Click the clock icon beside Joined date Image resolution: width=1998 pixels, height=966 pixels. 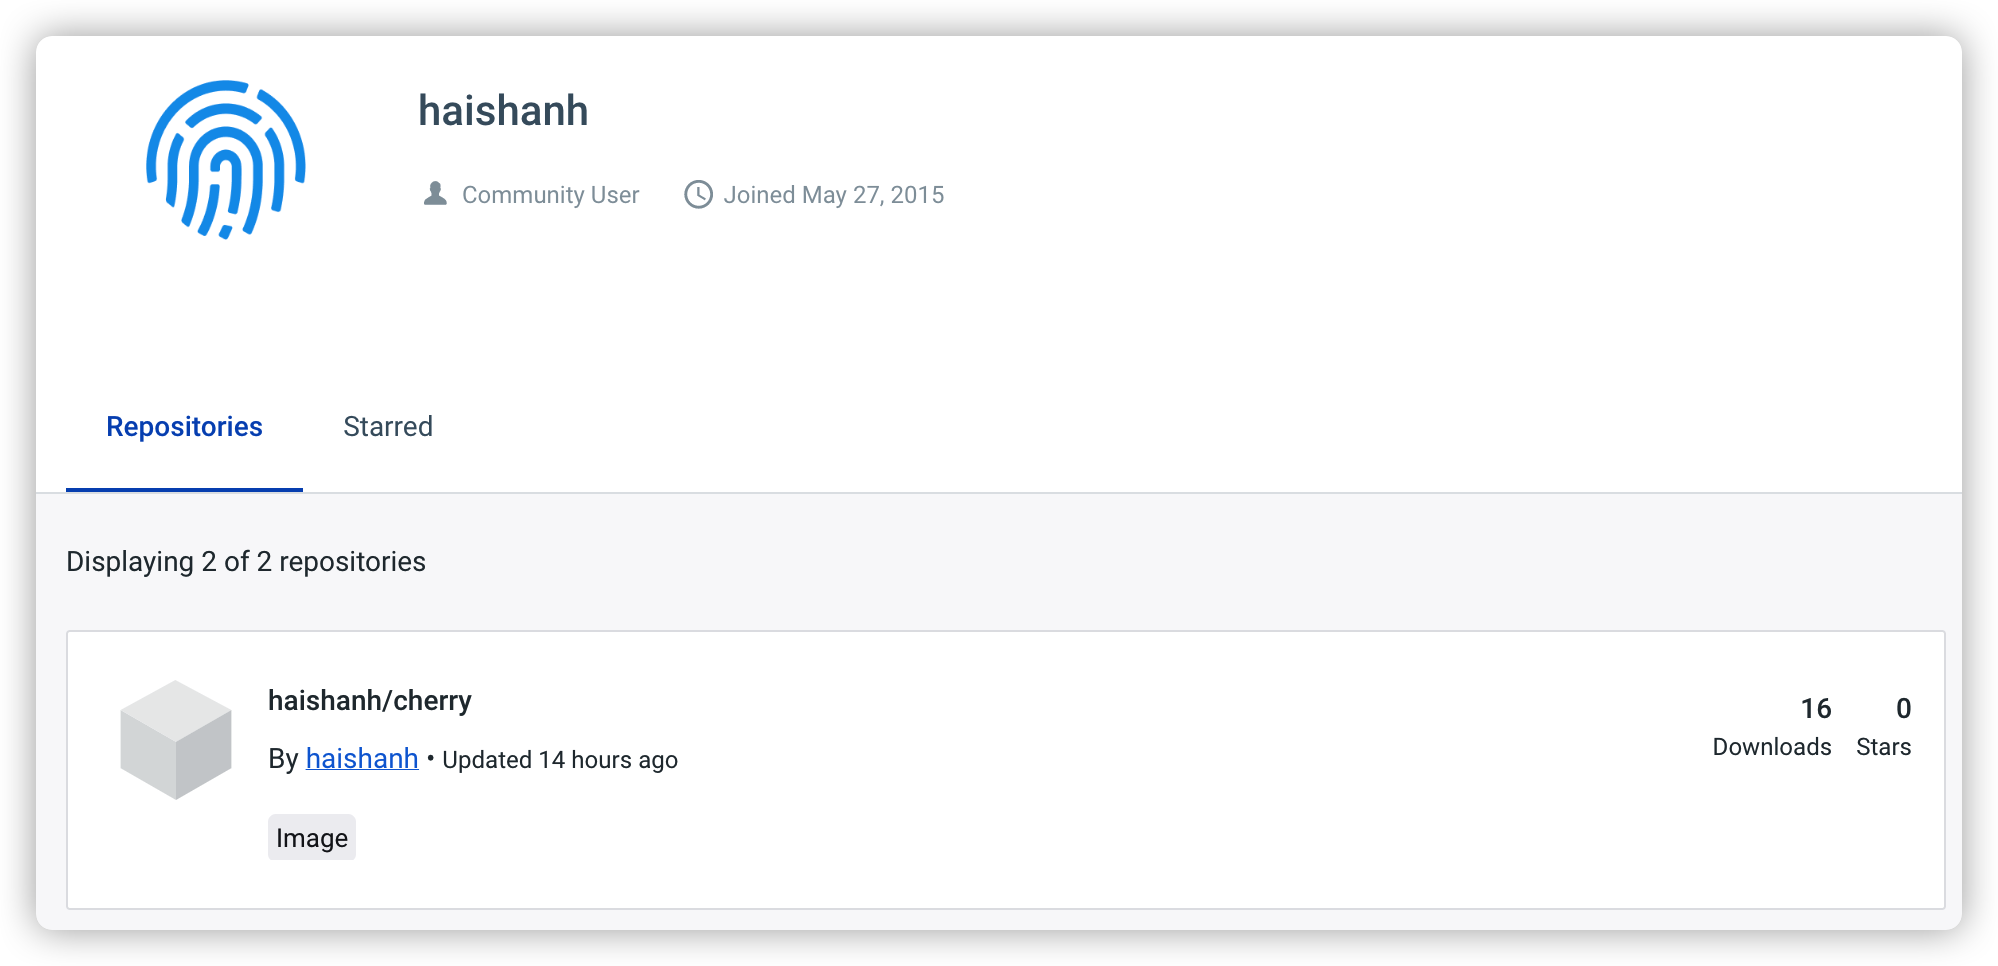click(x=698, y=194)
